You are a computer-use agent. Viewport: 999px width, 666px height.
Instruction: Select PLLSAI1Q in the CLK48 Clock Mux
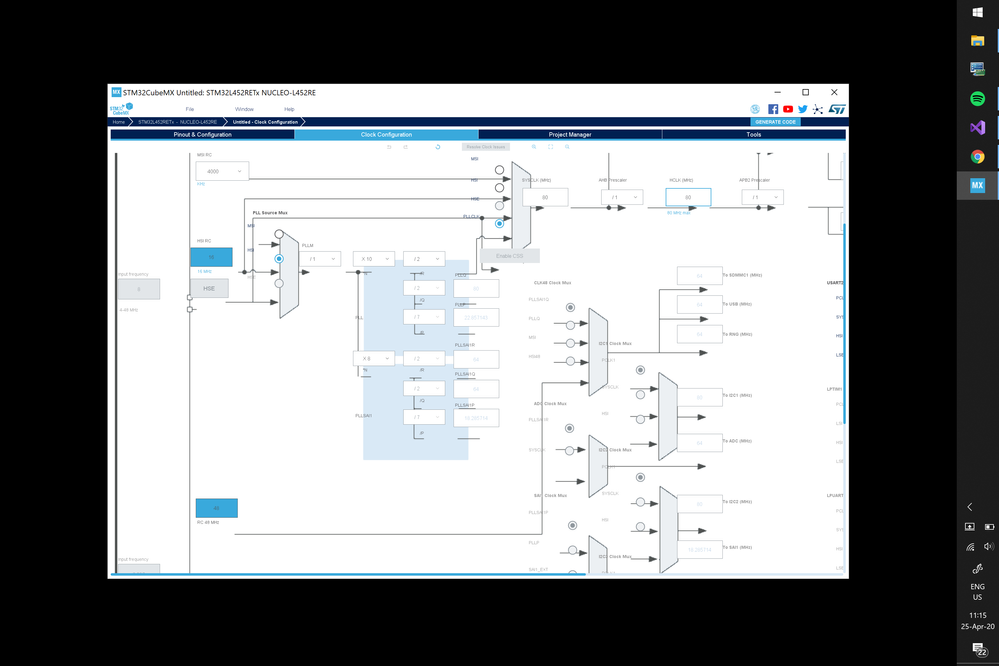point(571,307)
